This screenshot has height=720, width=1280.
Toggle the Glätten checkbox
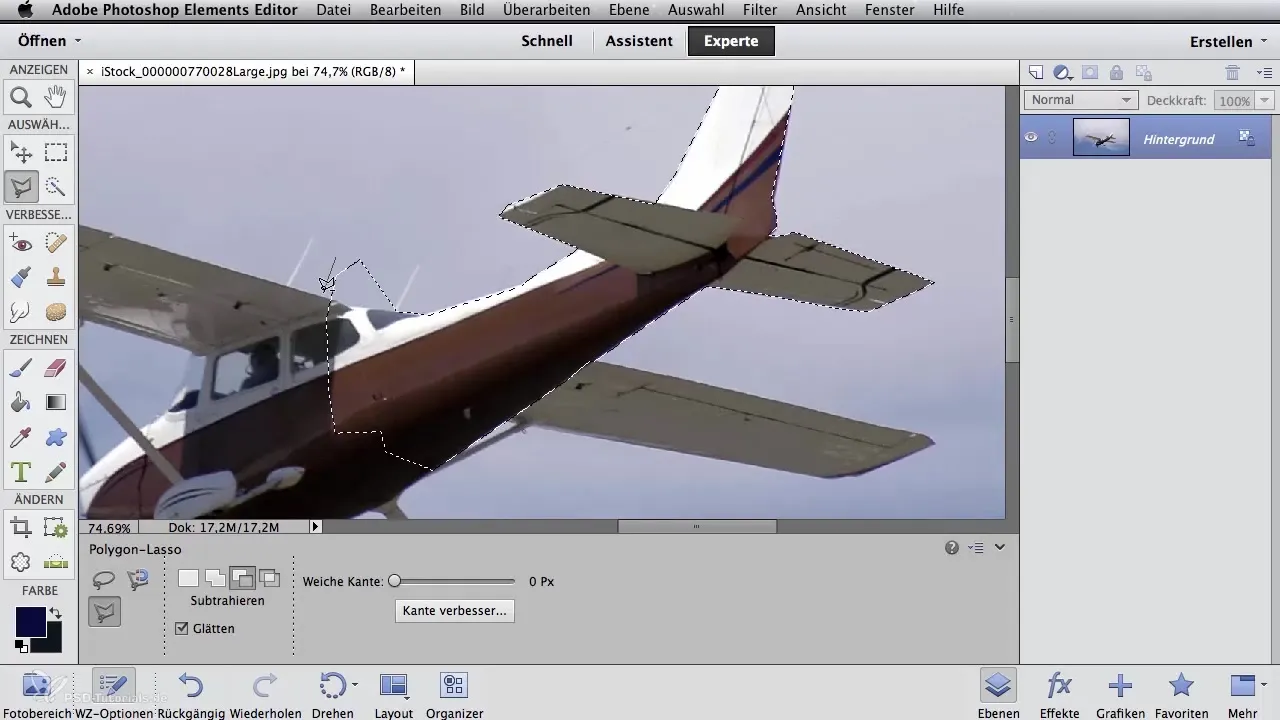181,628
